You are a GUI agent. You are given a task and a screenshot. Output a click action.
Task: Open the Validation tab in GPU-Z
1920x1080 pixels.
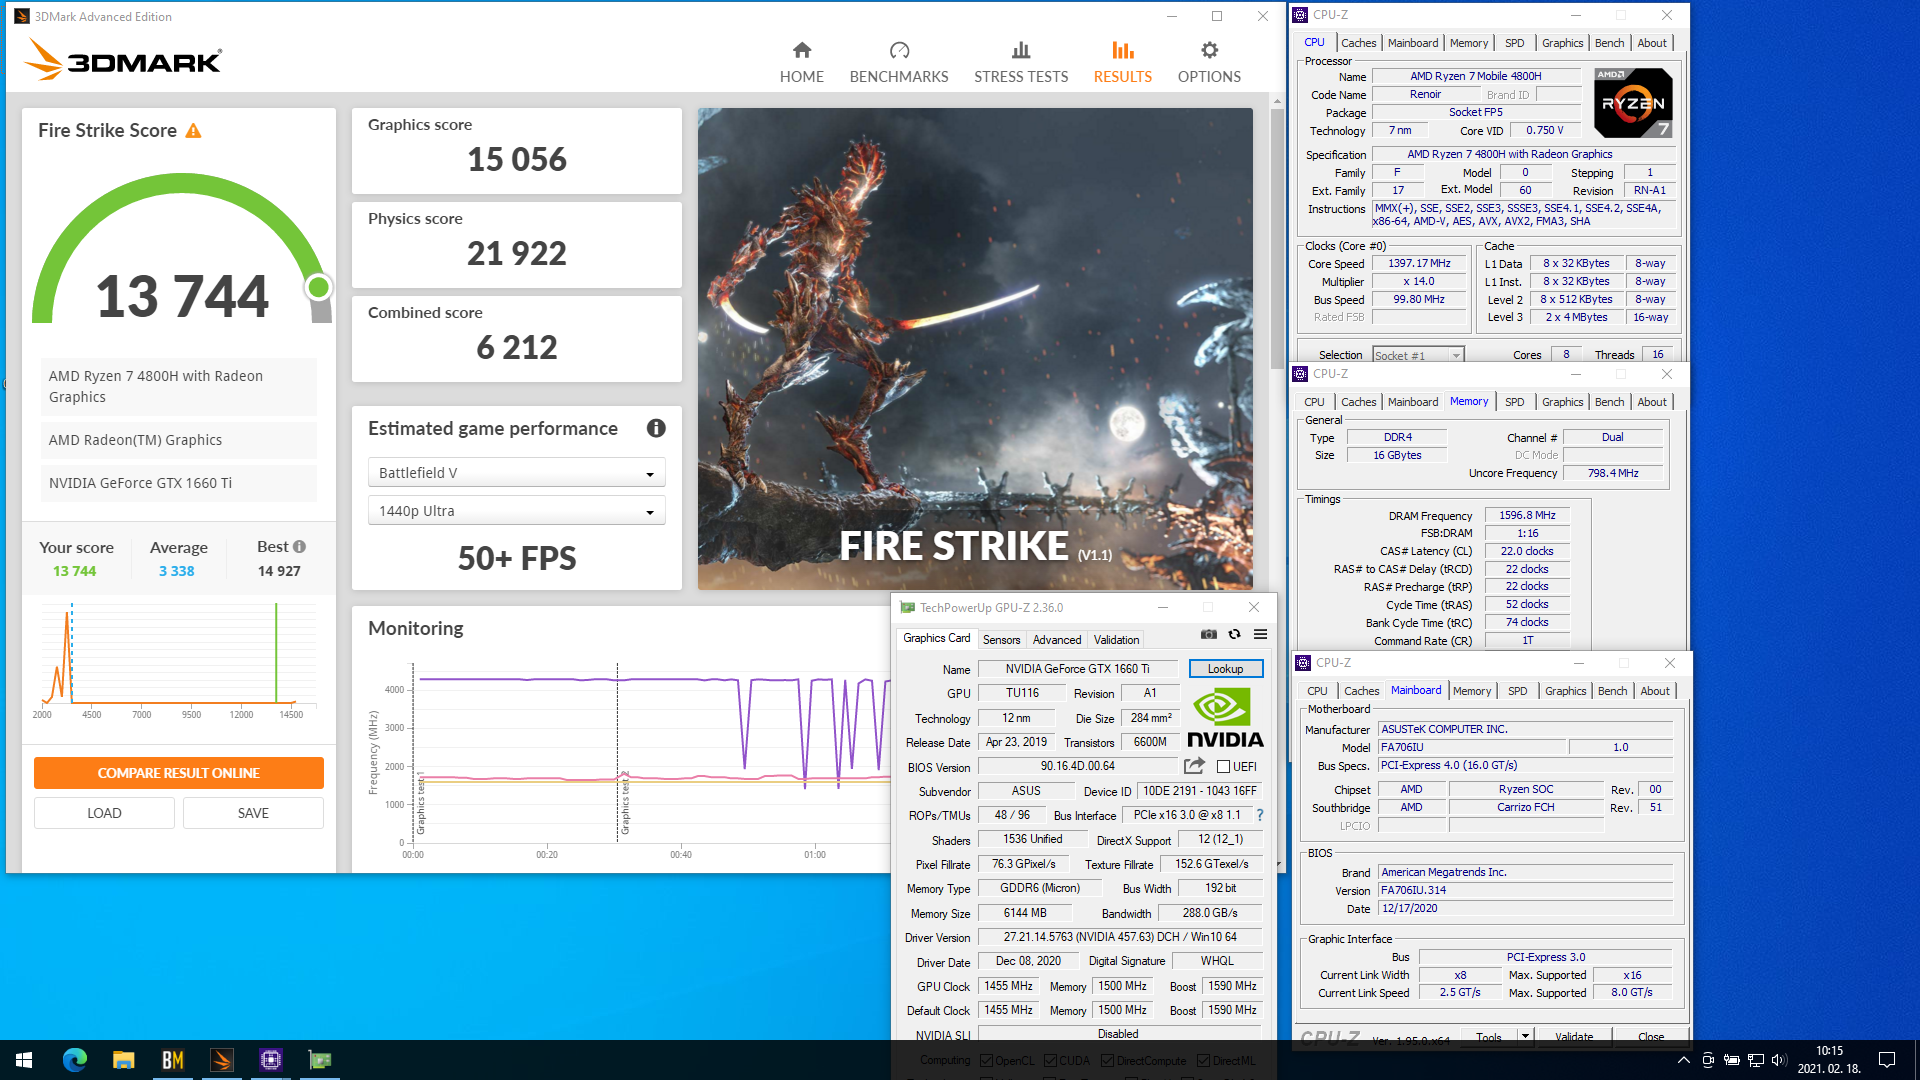pyautogui.click(x=1116, y=640)
